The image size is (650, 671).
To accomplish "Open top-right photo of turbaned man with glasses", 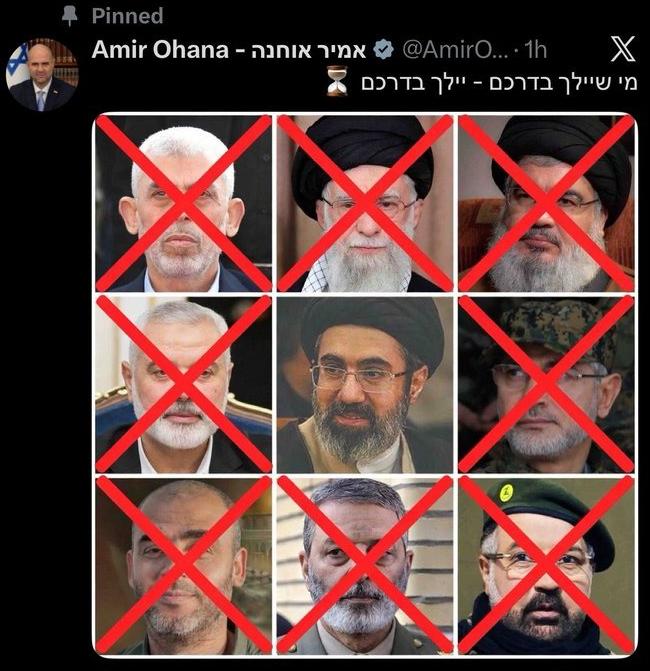I will (x=546, y=204).
